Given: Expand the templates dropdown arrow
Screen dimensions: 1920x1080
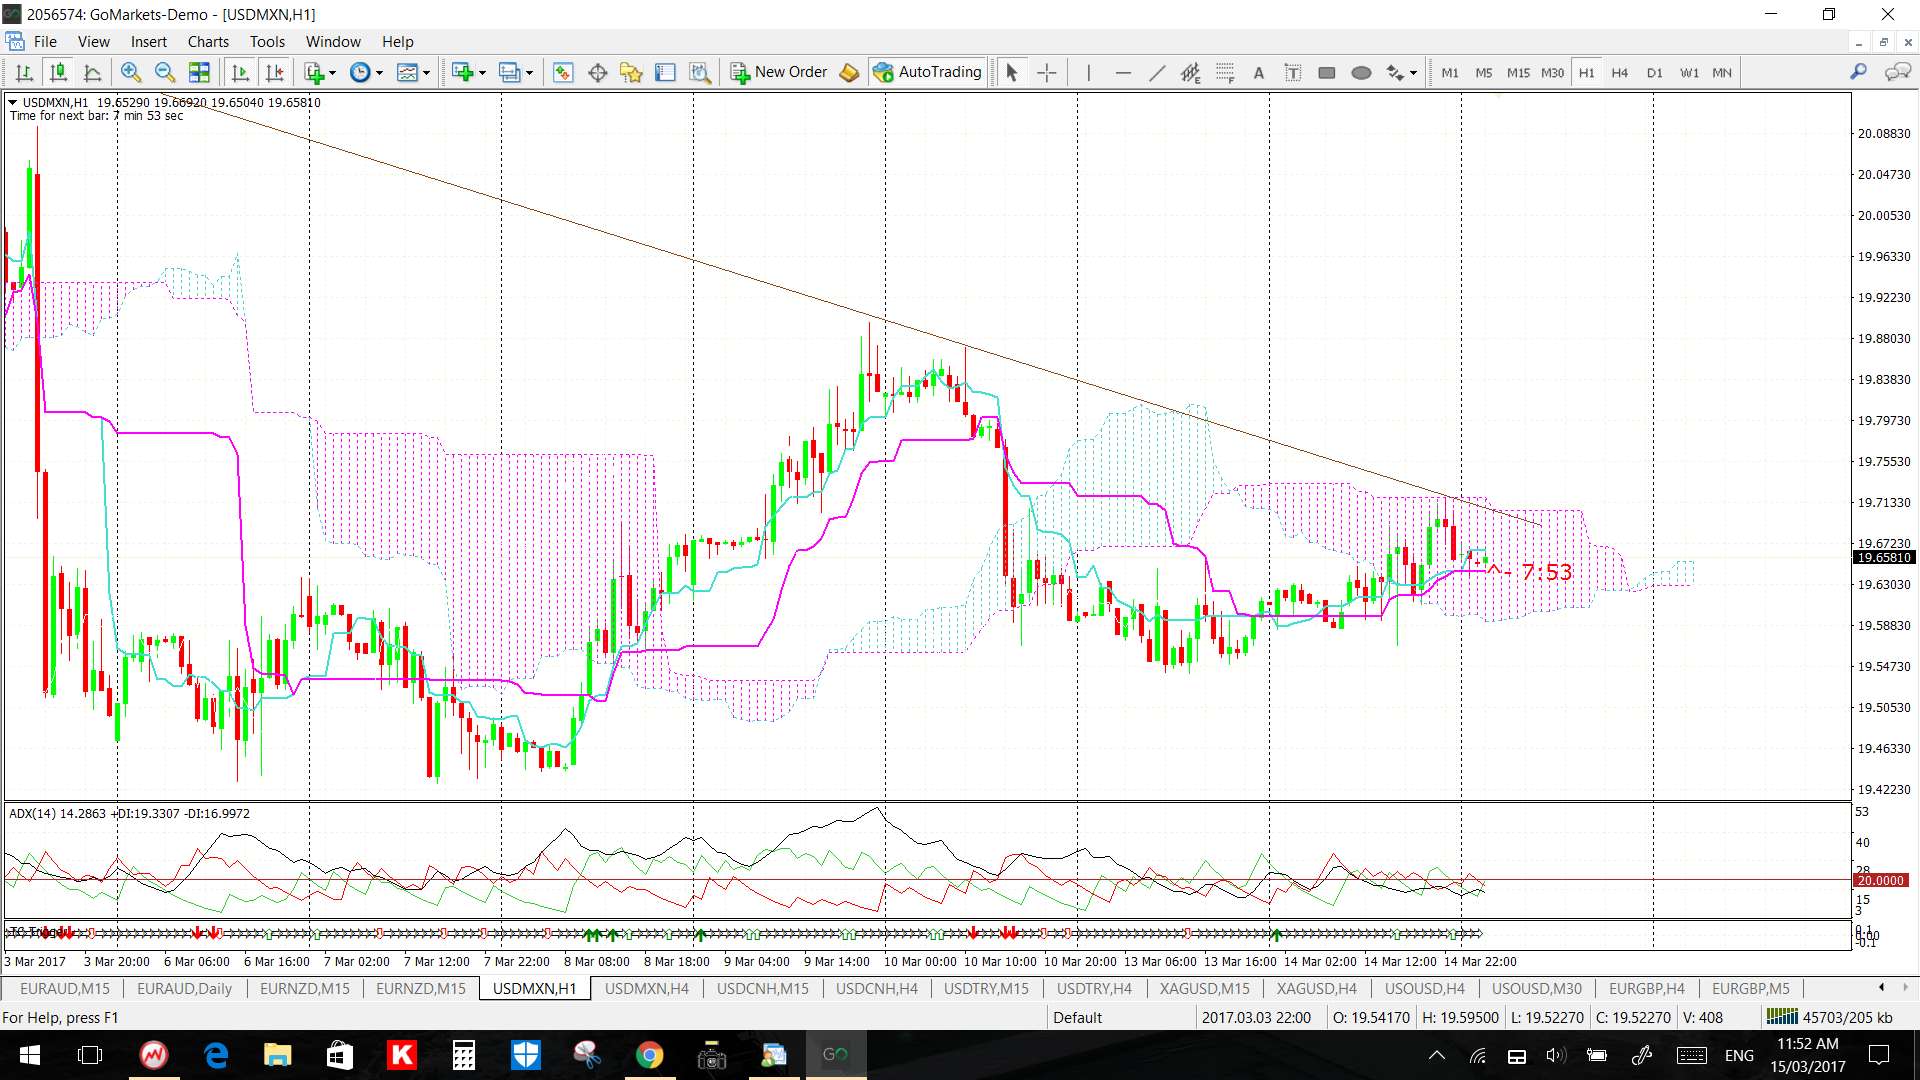Looking at the screenshot, I should (426, 73).
